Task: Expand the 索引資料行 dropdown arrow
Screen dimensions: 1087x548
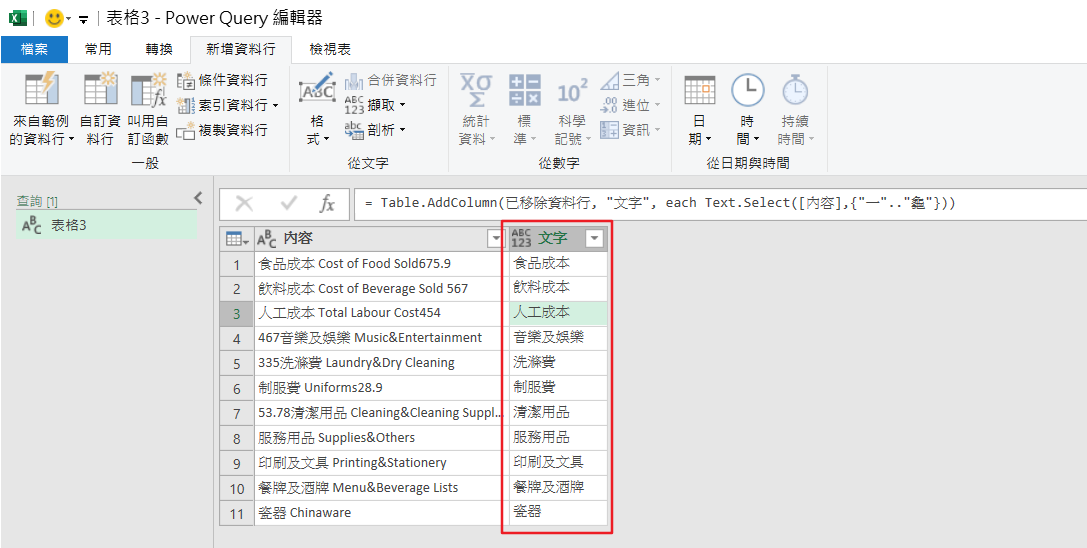Action: tap(275, 105)
